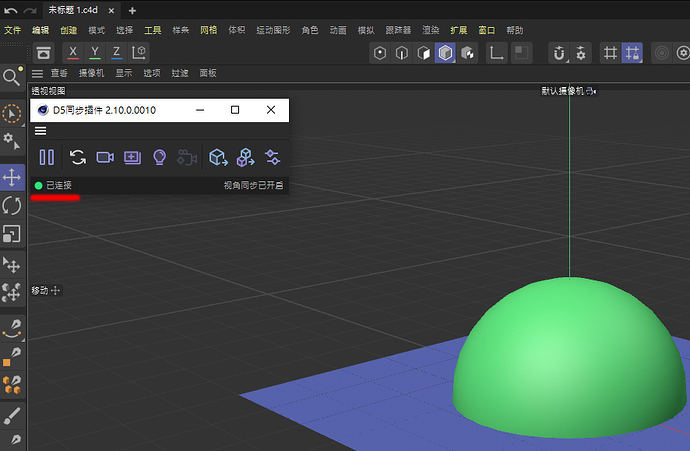Viewport: 690px width, 451px height.
Task: Open the 摄像机 viewport menu
Action: (x=92, y=73)
